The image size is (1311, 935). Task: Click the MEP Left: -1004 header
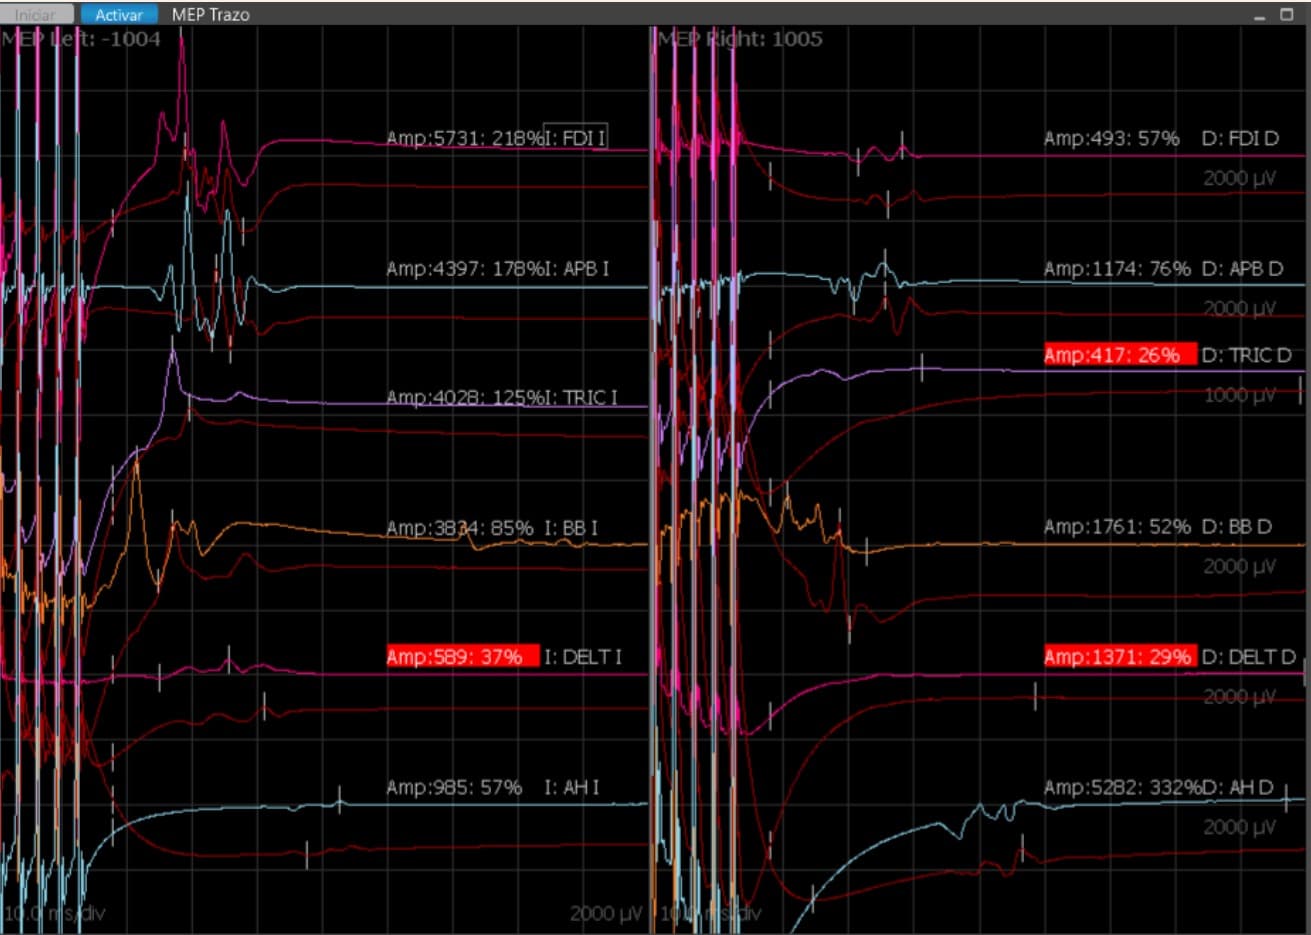82,39
